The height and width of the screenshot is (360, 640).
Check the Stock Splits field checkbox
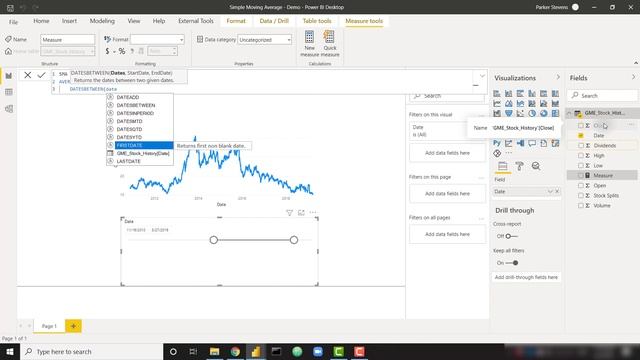(x=581, y=196)
